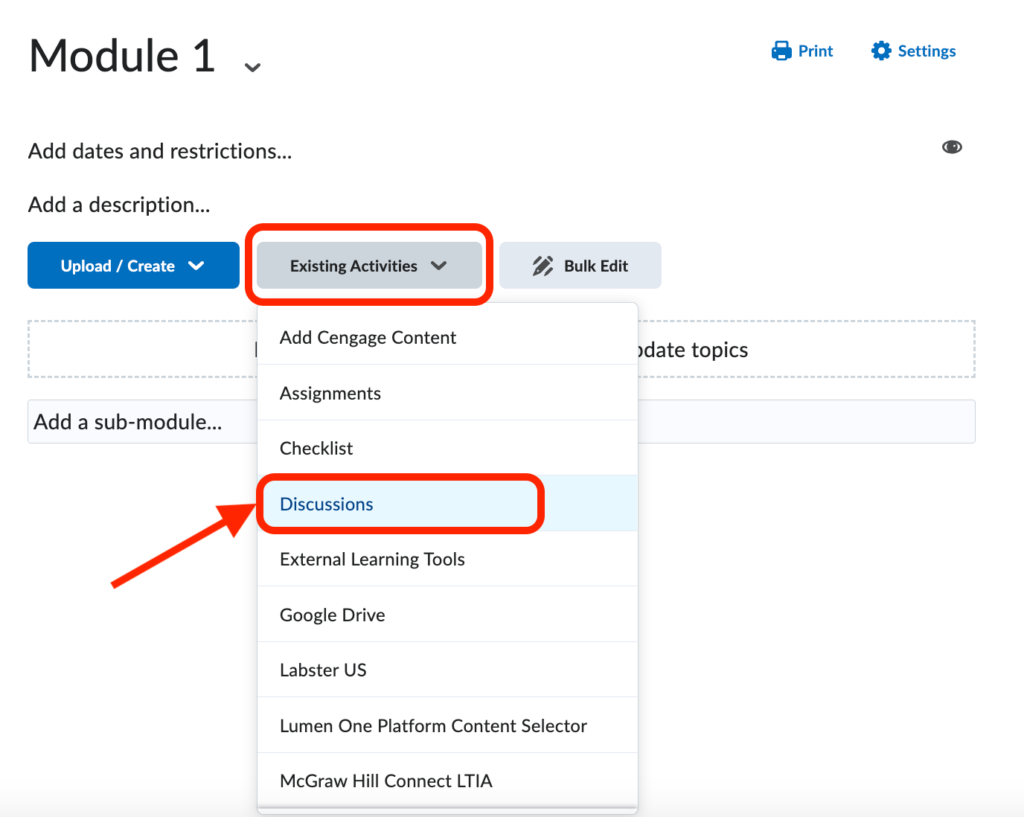Viewport: 1024px width, 817px height.
Task: Click Add dates and restrictions link
Action: tap(160, 152)
